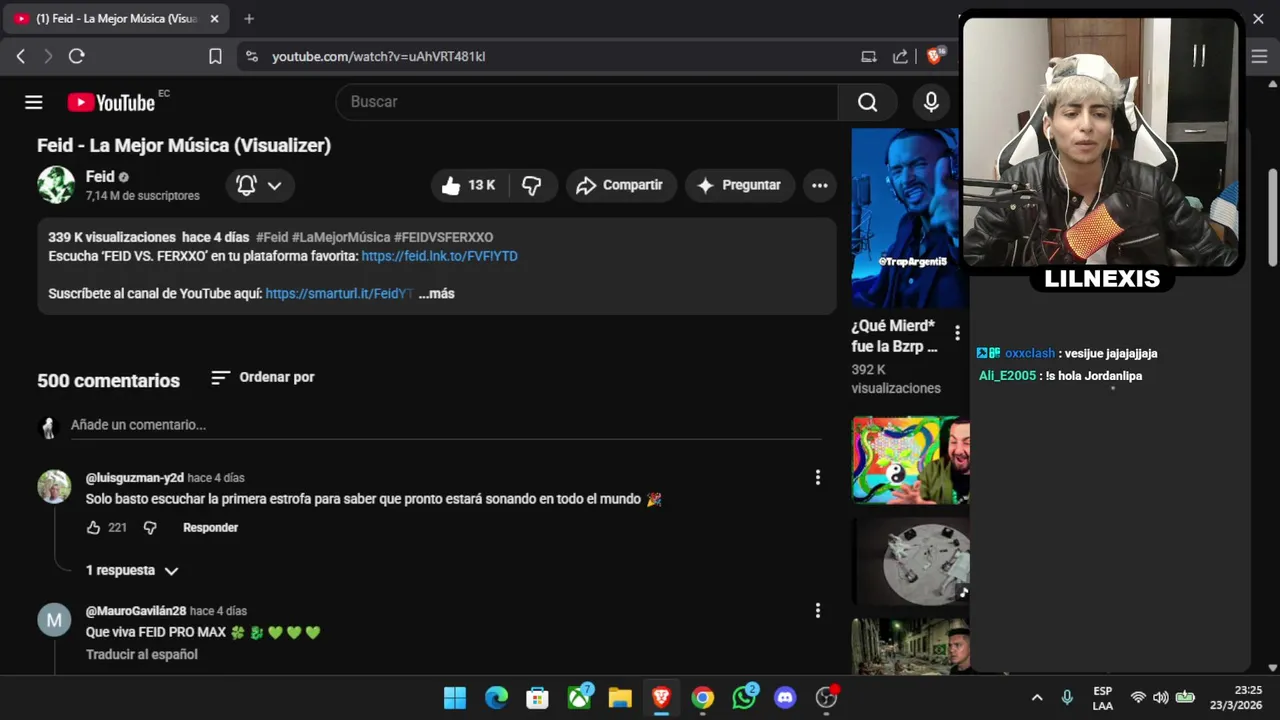Click the ESP LAA language indicator
Viewport: 1280px width, 720px height.
pyautogui.click(x=1102, y=698)
